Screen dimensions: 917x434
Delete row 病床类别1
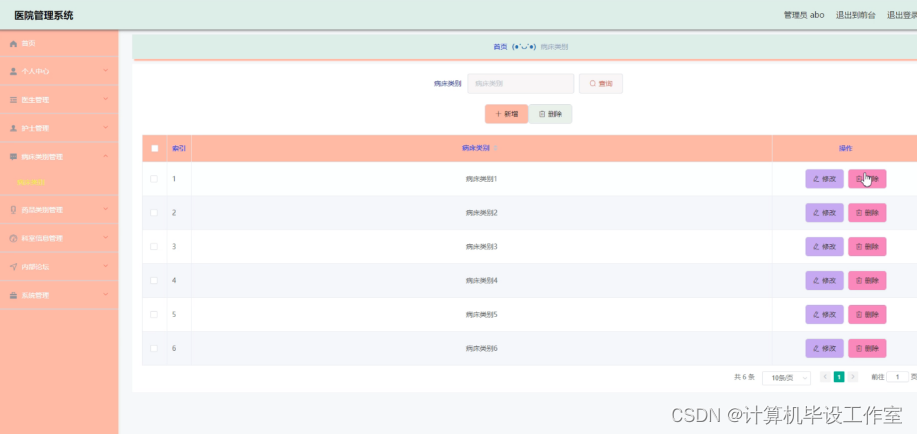pyautogui.click(x=867, y=179)
